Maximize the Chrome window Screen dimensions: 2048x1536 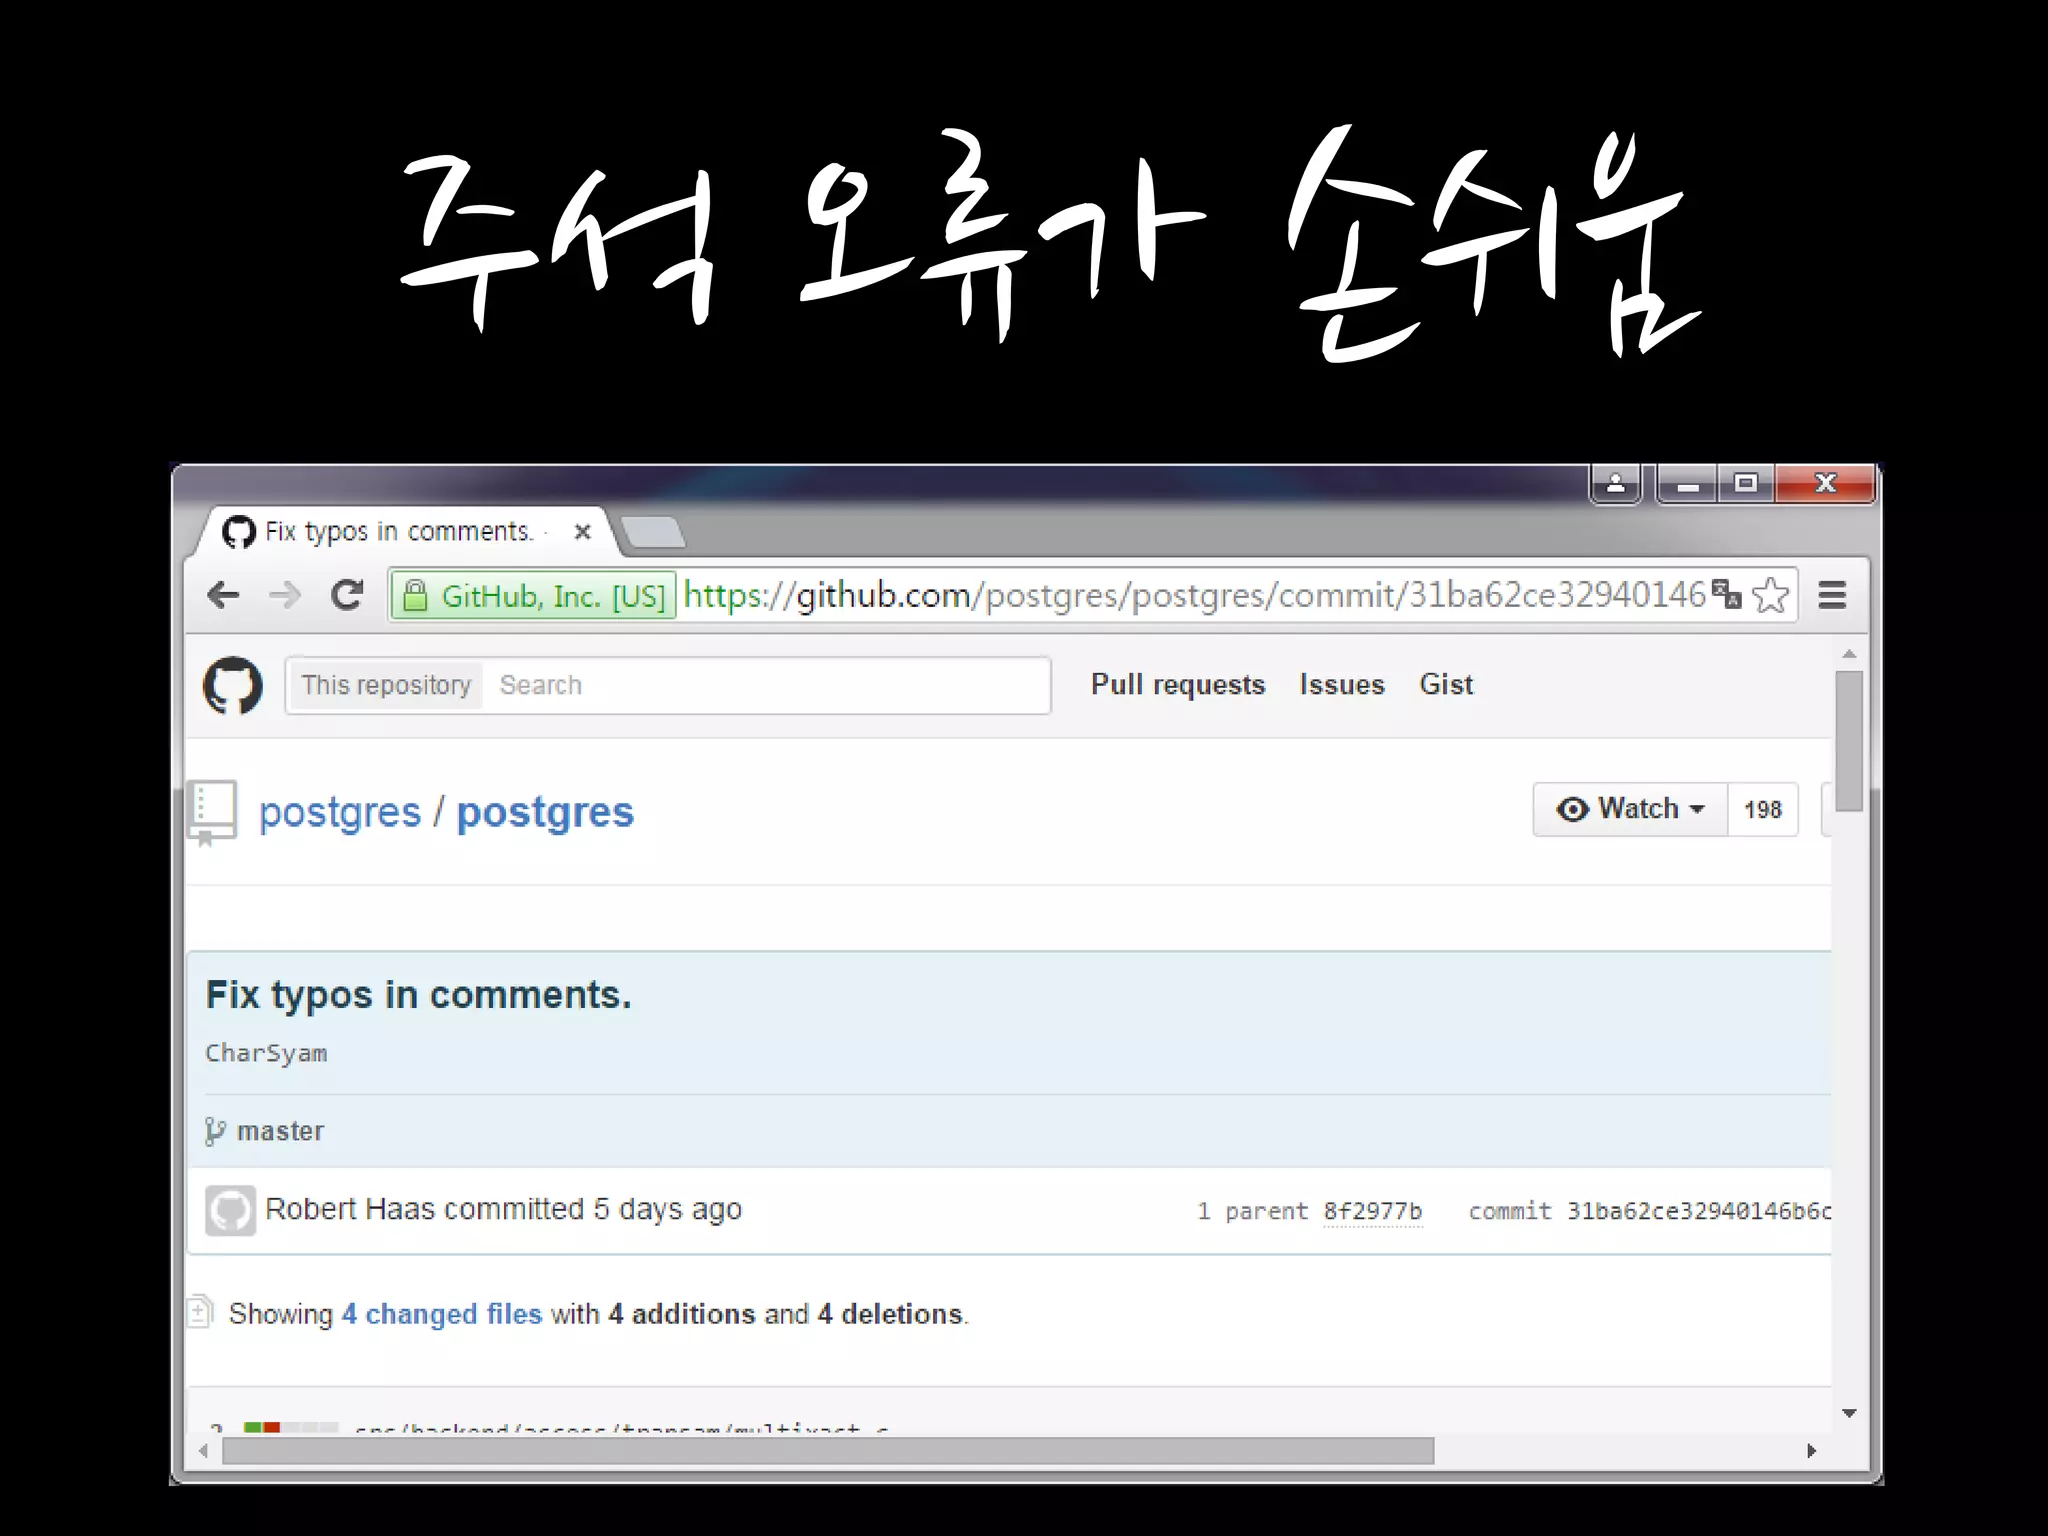1746,484
